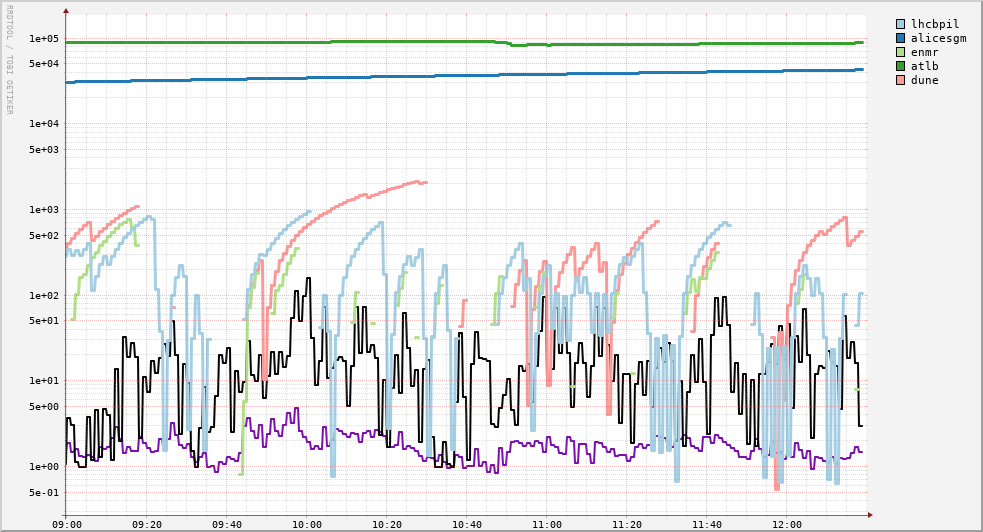Click the RRDTOOL / TOBI OETIKER watermark
Image resolution: width=983 pixels, height=532 pixels.
[x=9, y=60]
